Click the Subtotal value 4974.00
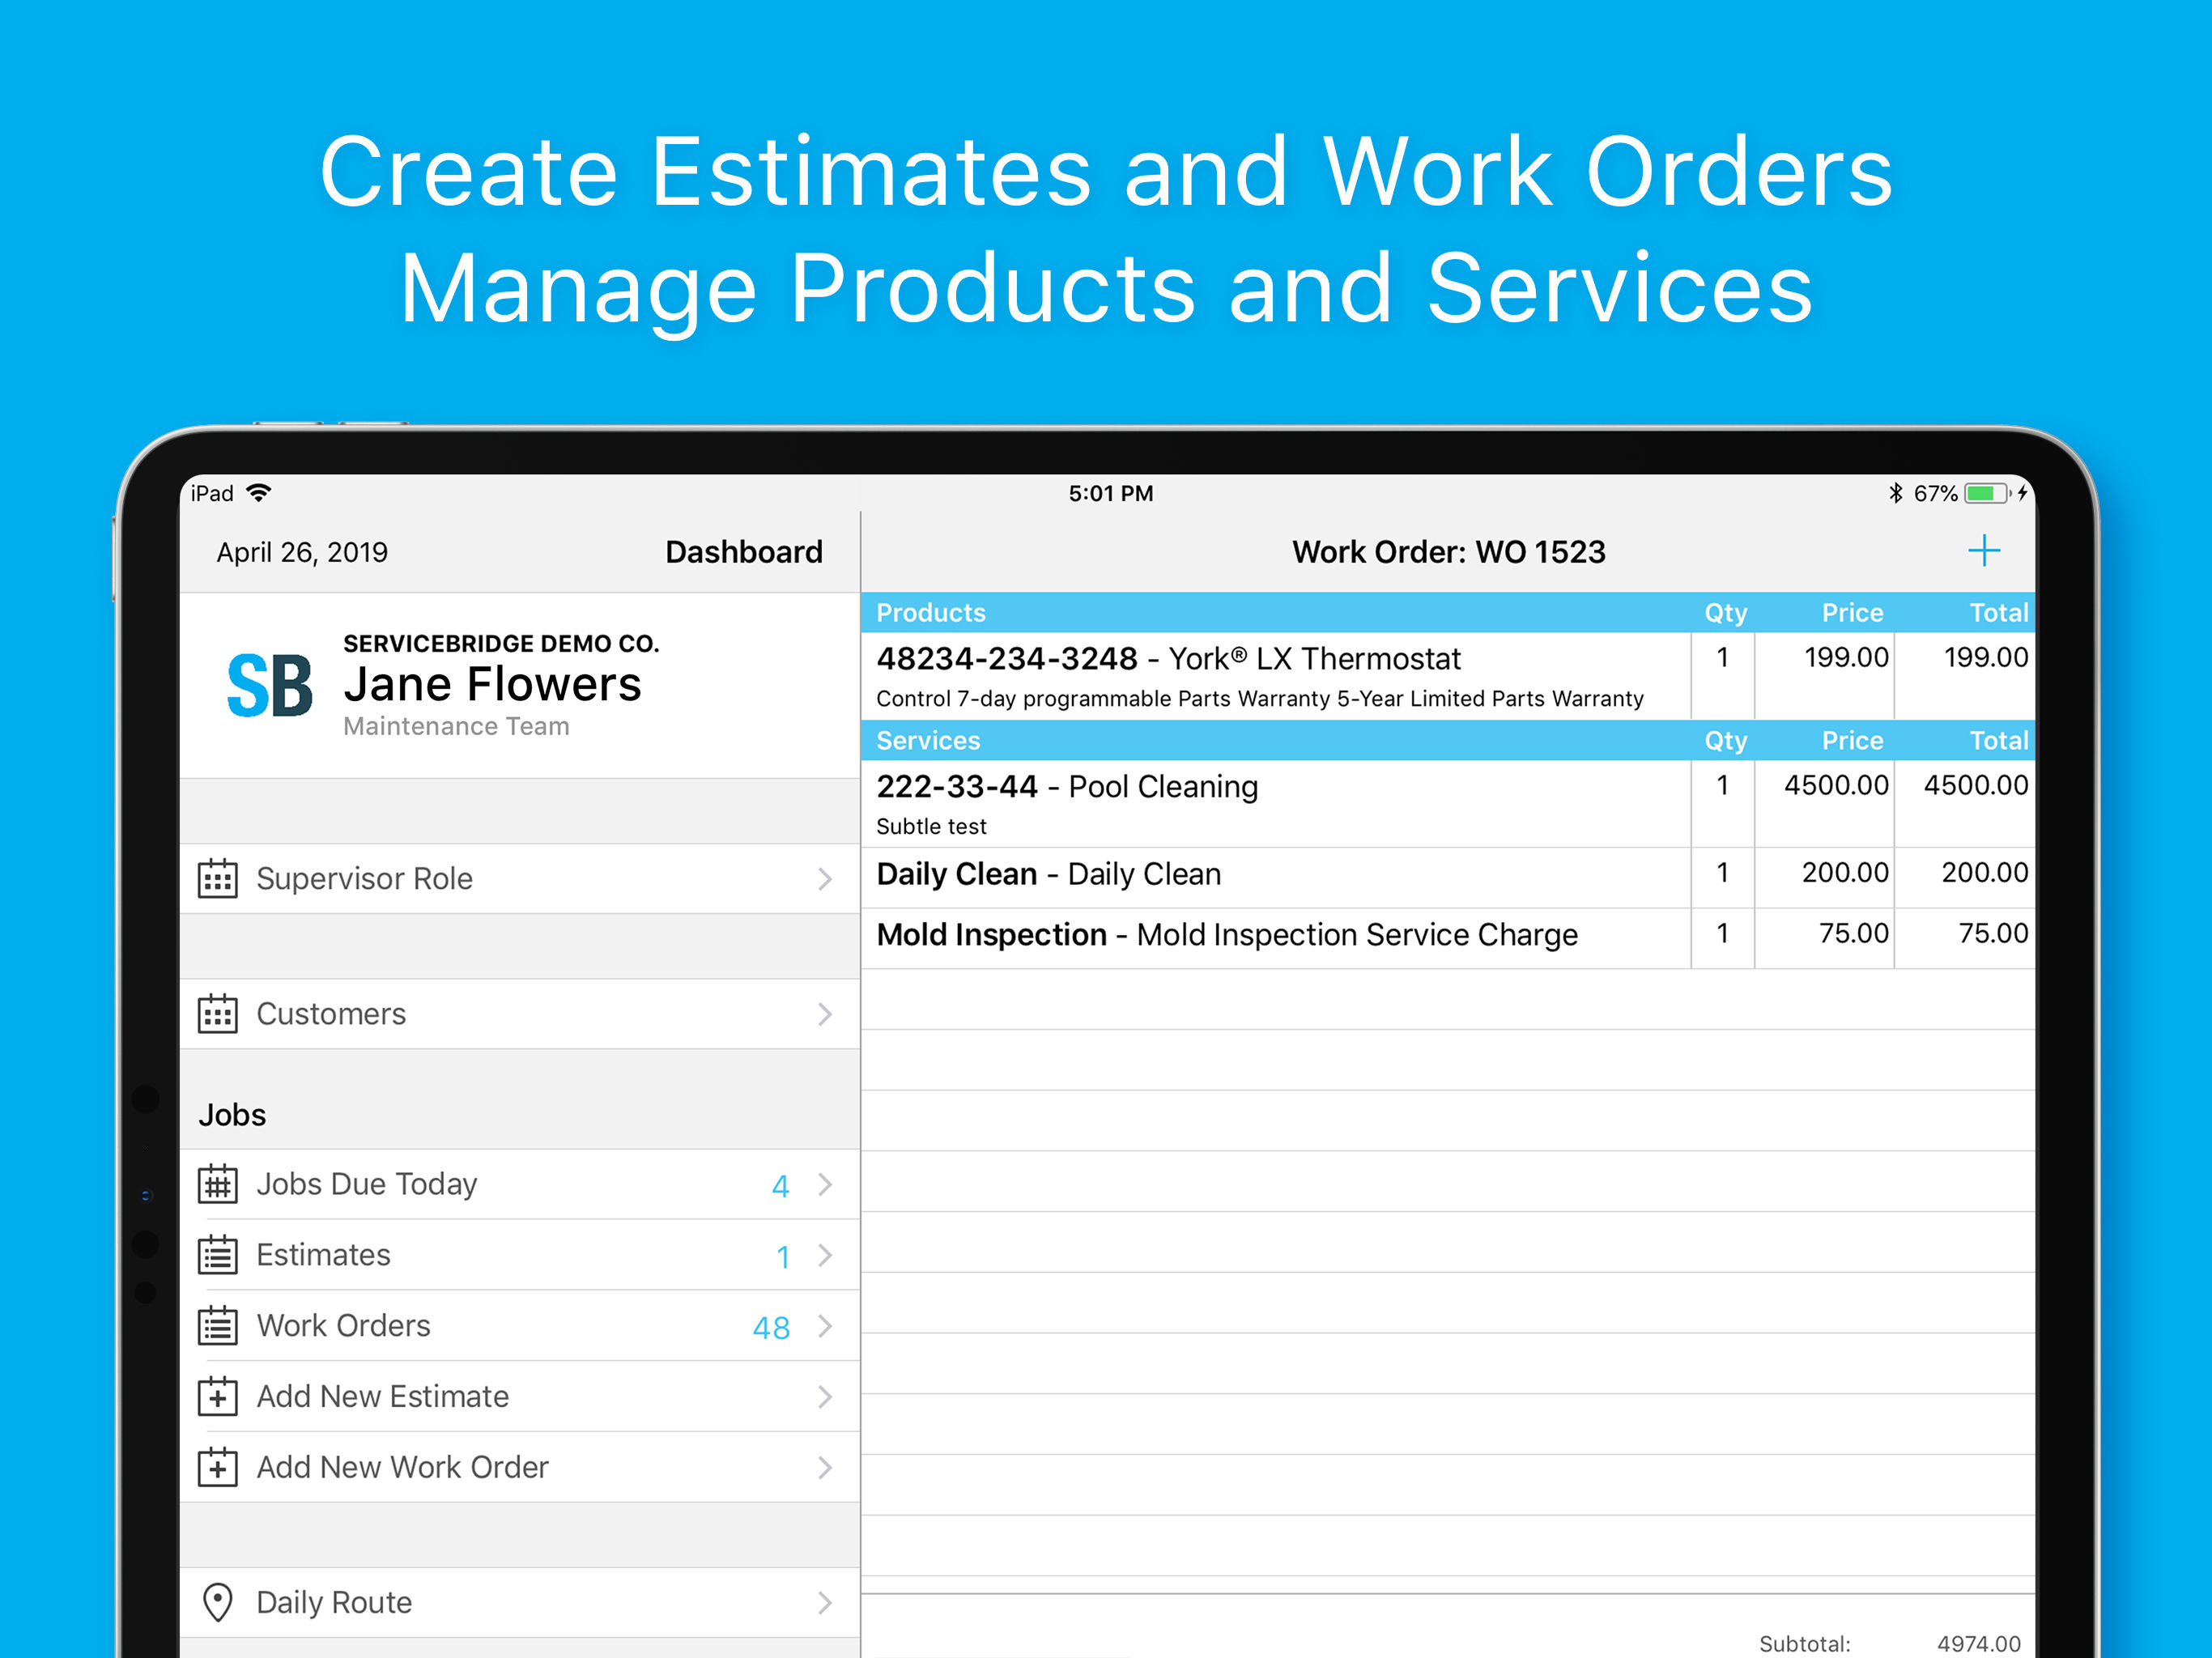2212x1658 pixels. point(1978,1644)
